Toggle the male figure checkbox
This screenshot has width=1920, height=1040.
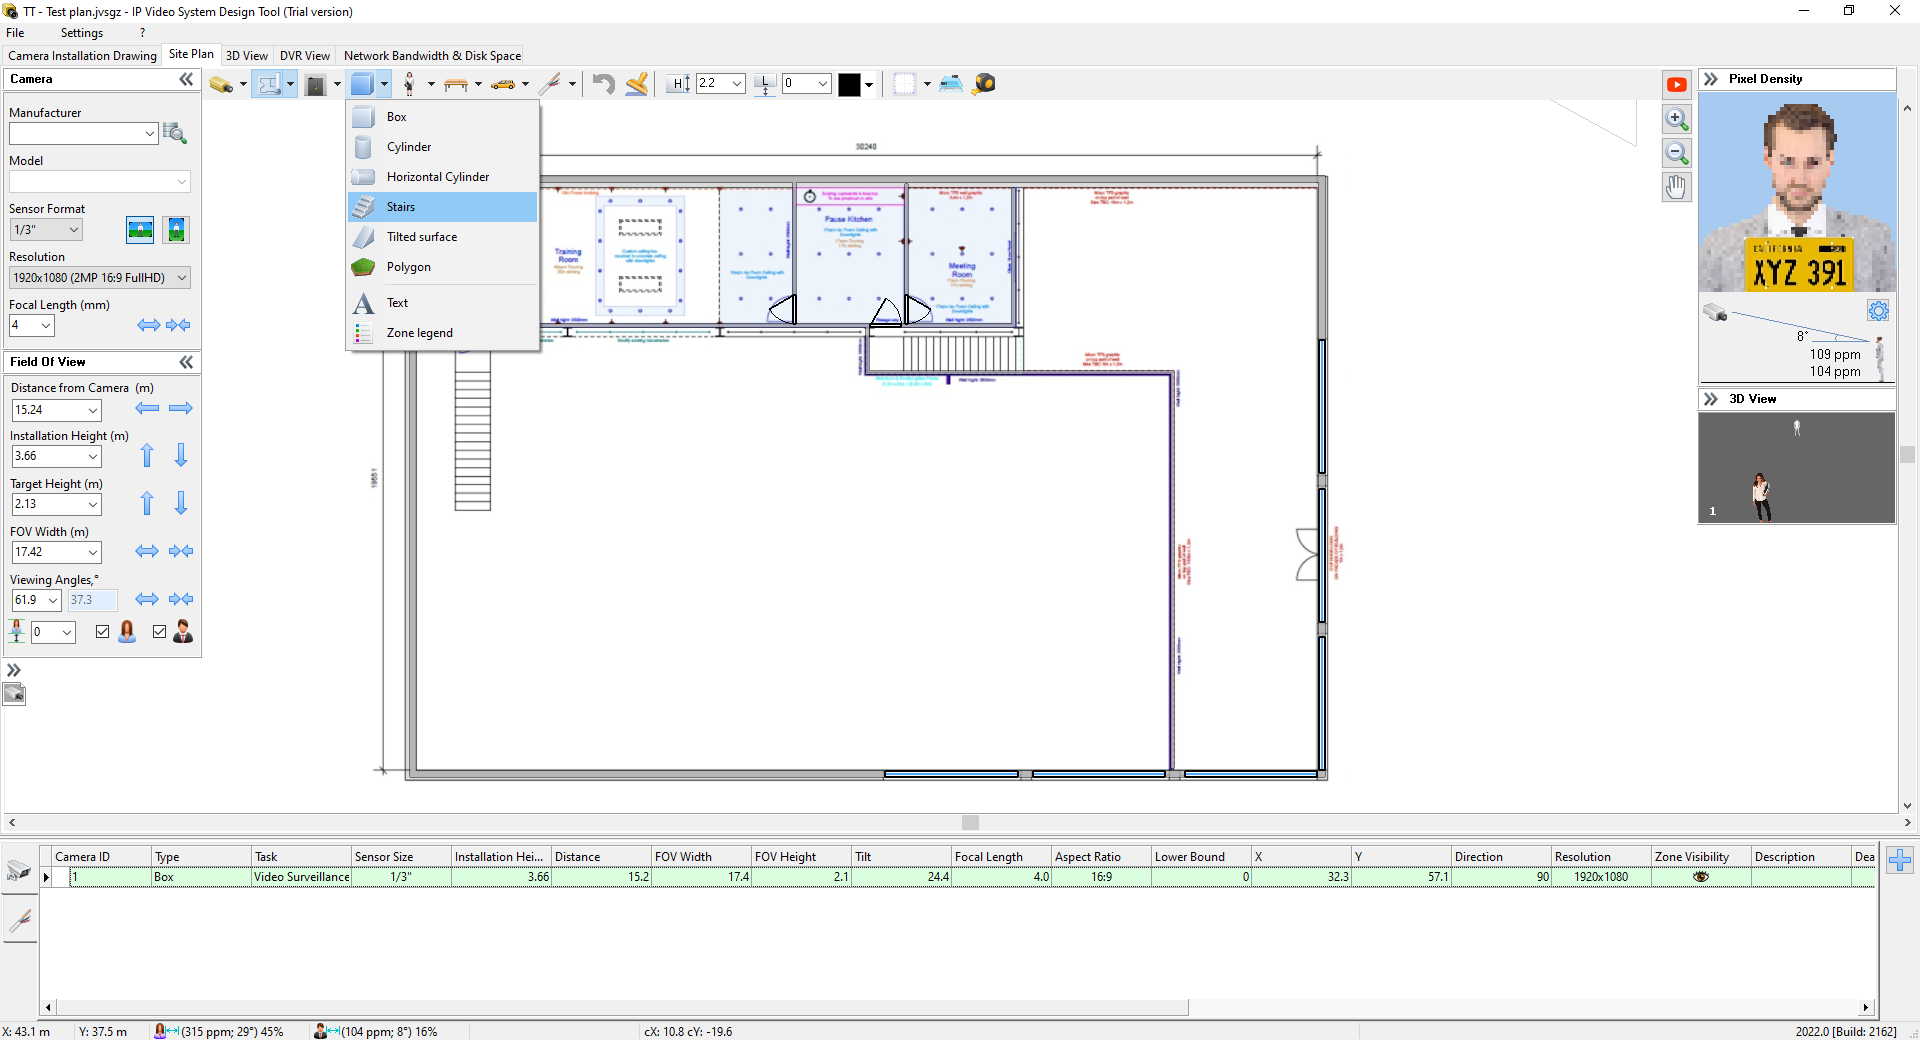point(160,631)
